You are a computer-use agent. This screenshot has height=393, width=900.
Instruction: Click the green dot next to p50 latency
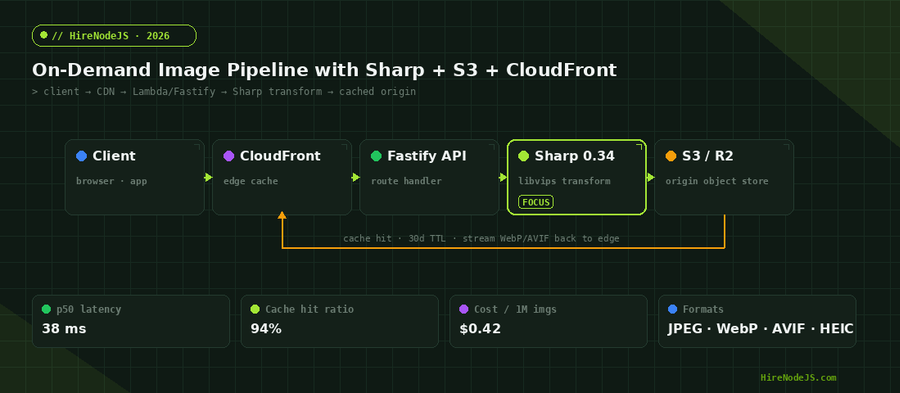click(x=46, y=310)
